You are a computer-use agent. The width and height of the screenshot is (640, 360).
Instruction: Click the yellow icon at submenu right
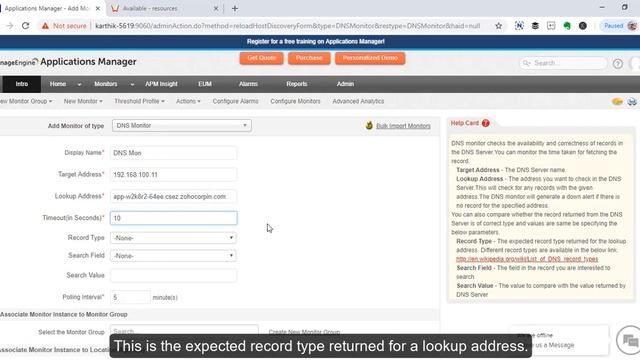click(x=617, y=101)
